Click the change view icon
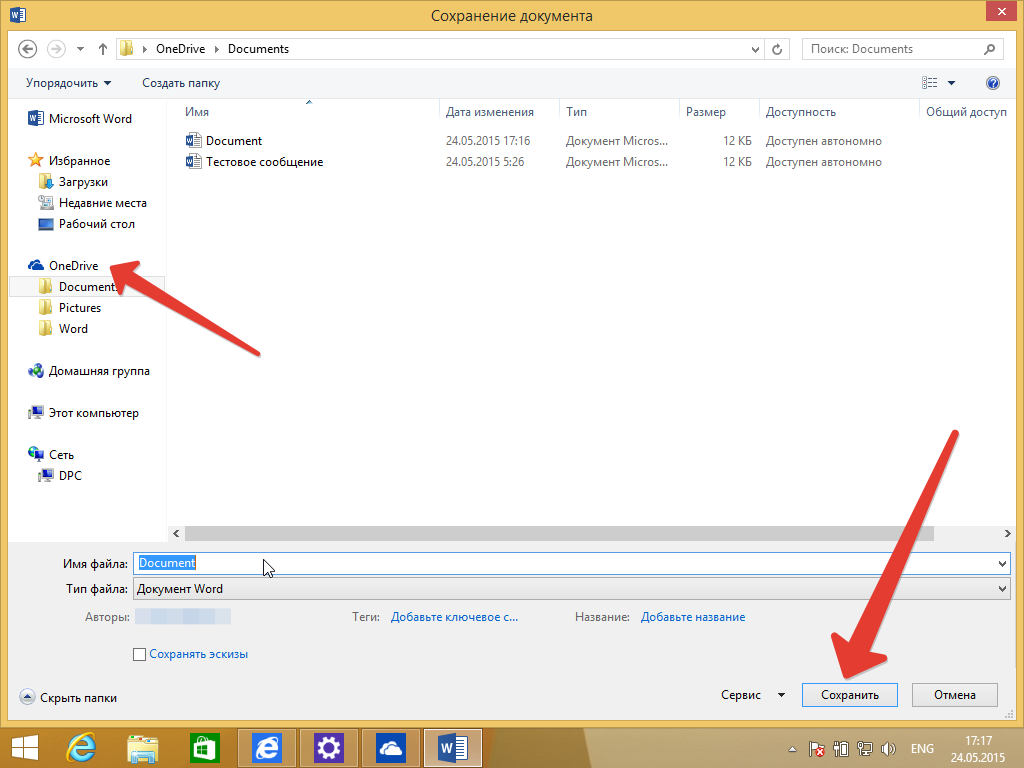 point(930,83)
